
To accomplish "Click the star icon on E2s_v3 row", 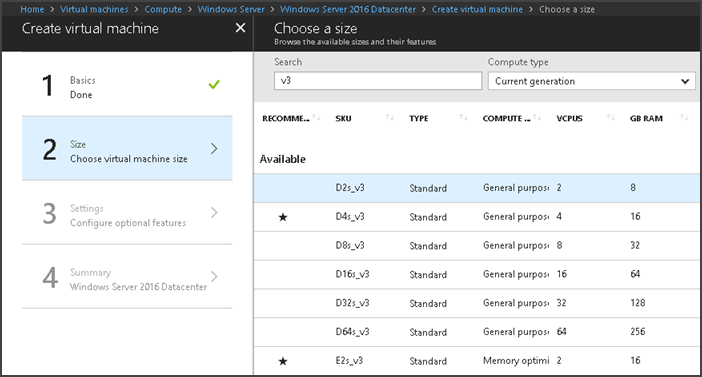I will (x=283, y=361).
